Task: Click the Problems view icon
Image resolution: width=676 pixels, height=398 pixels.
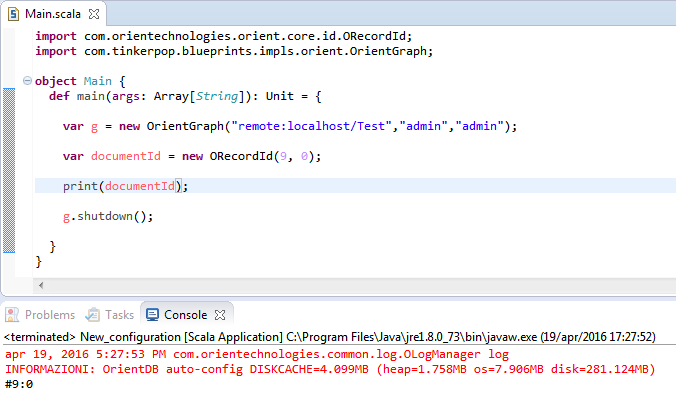Action: [12, 315]
